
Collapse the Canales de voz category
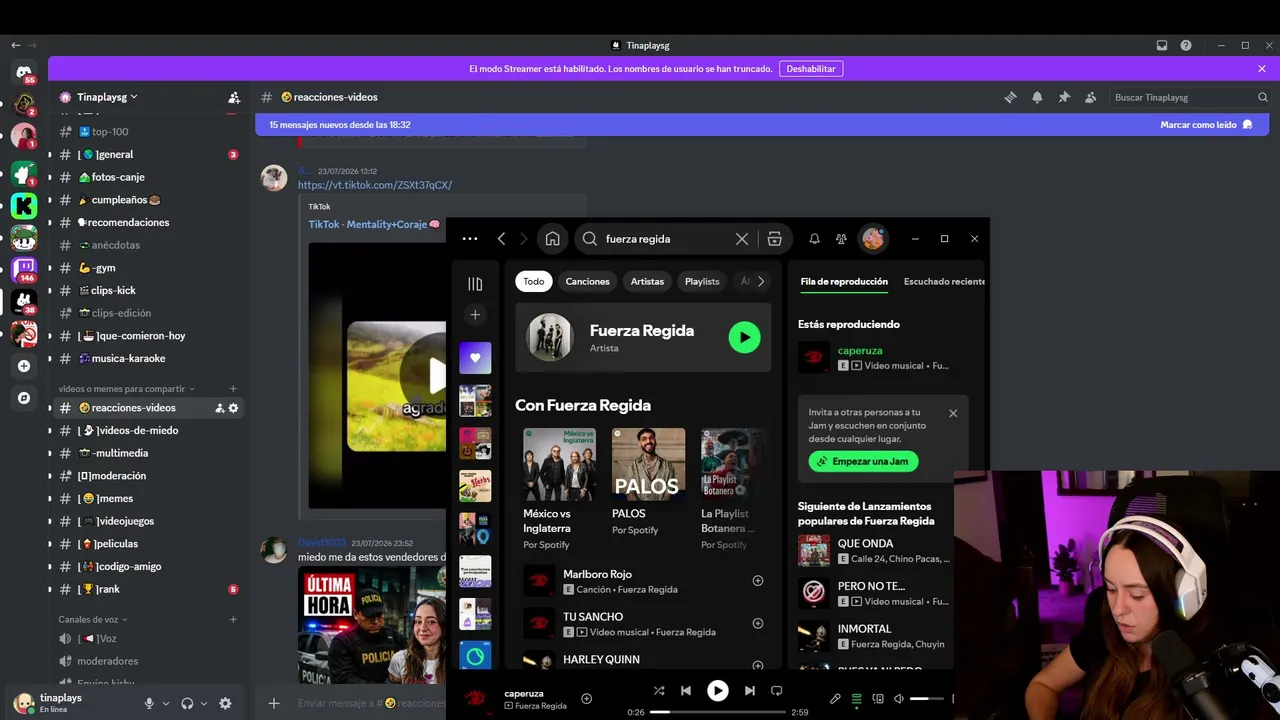tap(93, 620)
